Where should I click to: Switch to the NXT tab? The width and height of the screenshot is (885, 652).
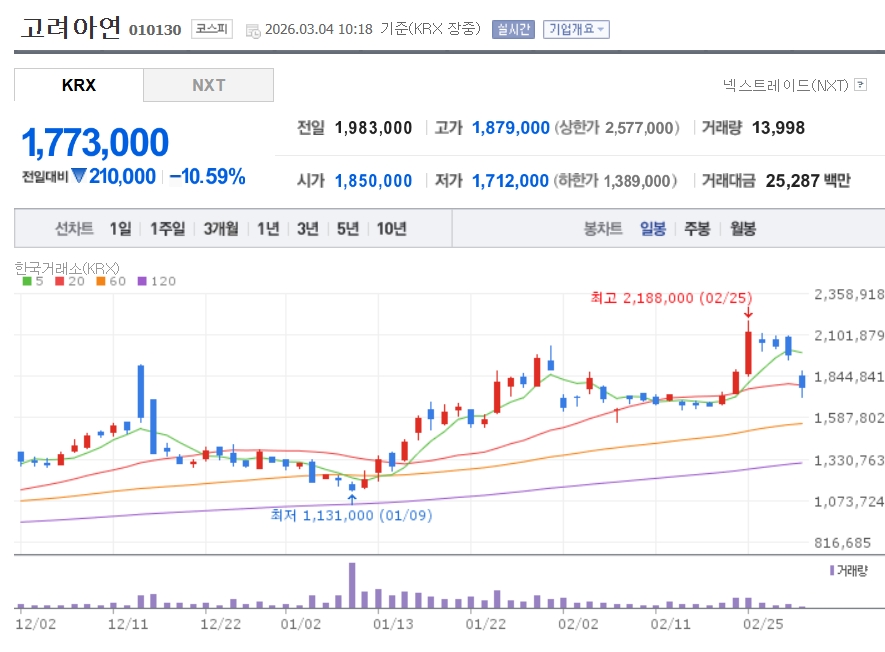209,85
